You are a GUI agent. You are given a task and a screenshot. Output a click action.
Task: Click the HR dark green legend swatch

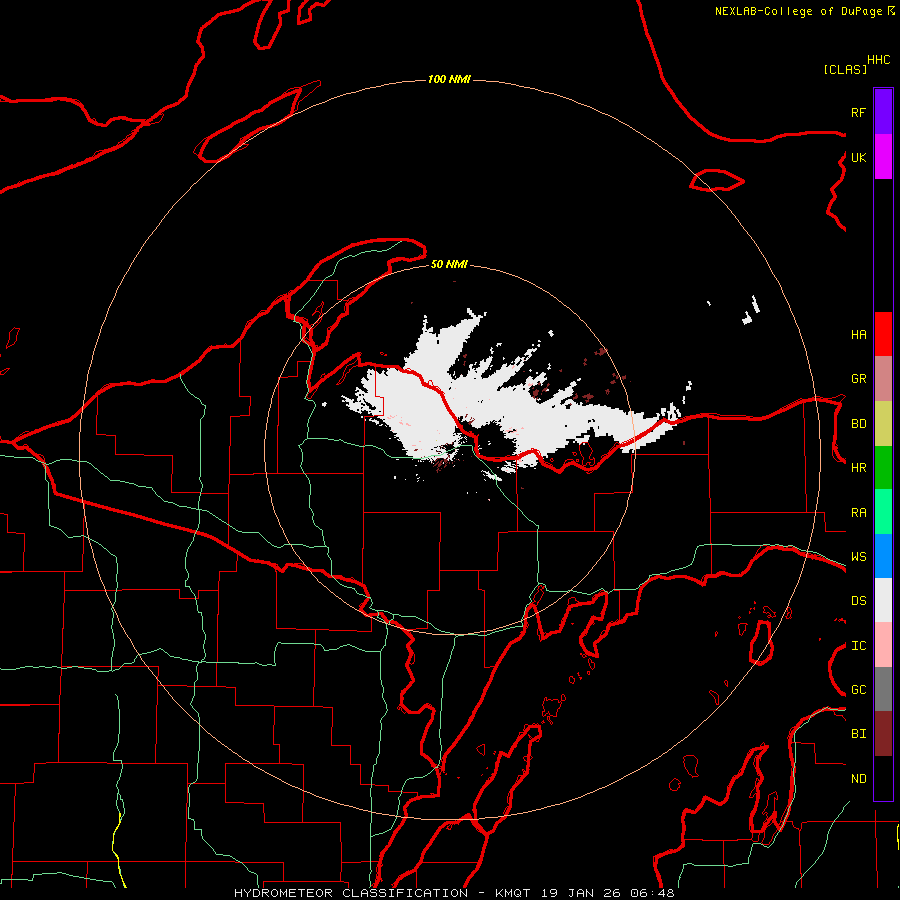tap(883, 467)
